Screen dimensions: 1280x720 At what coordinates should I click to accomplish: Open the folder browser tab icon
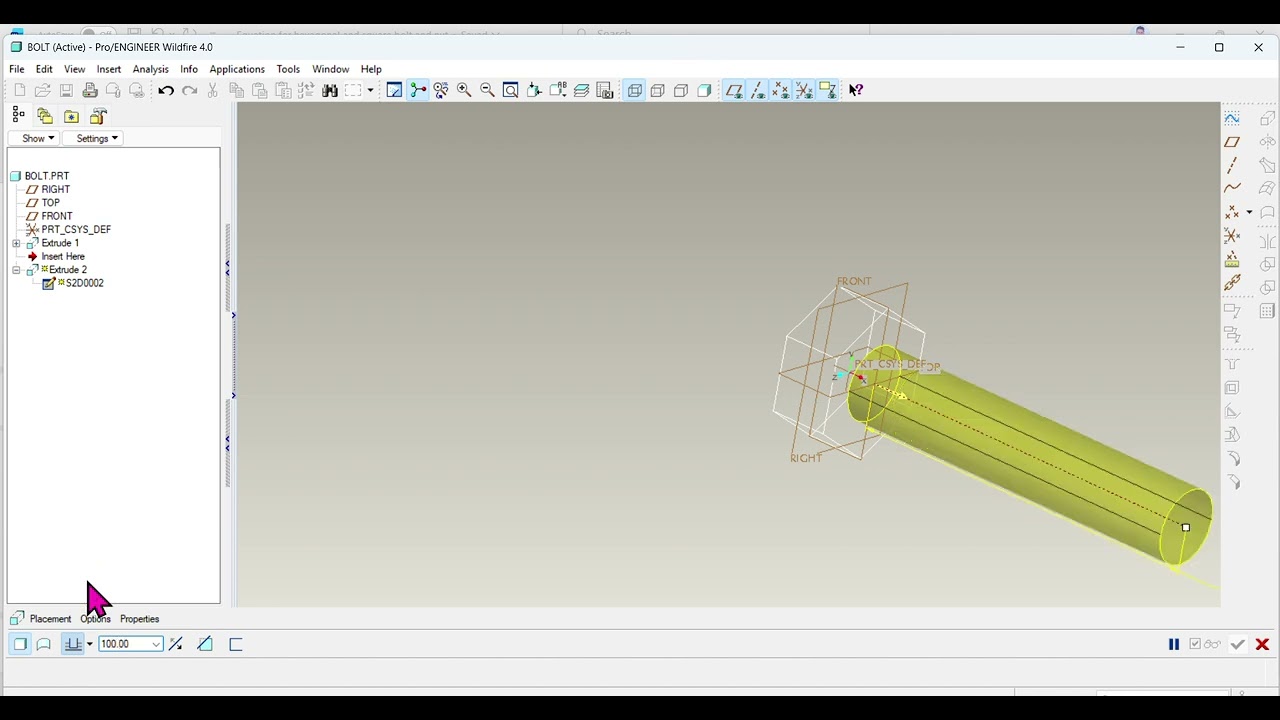tap(45, 116)
